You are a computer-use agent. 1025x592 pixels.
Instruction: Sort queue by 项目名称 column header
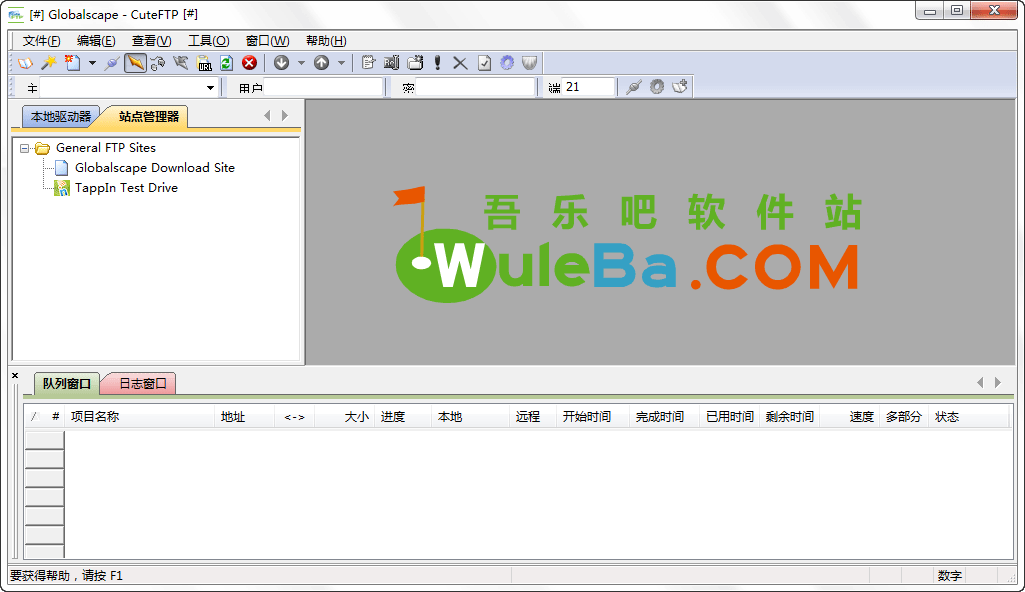point(140,417)
